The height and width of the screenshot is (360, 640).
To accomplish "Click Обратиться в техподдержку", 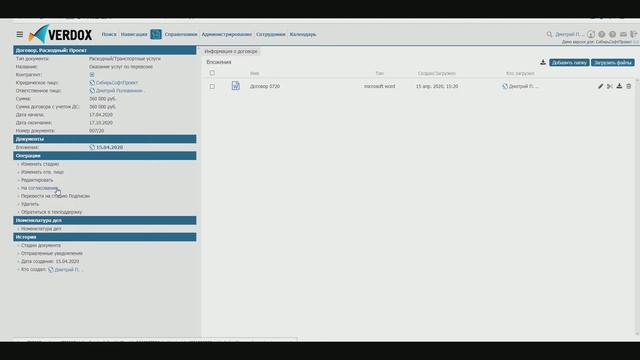I will point(51,212).
